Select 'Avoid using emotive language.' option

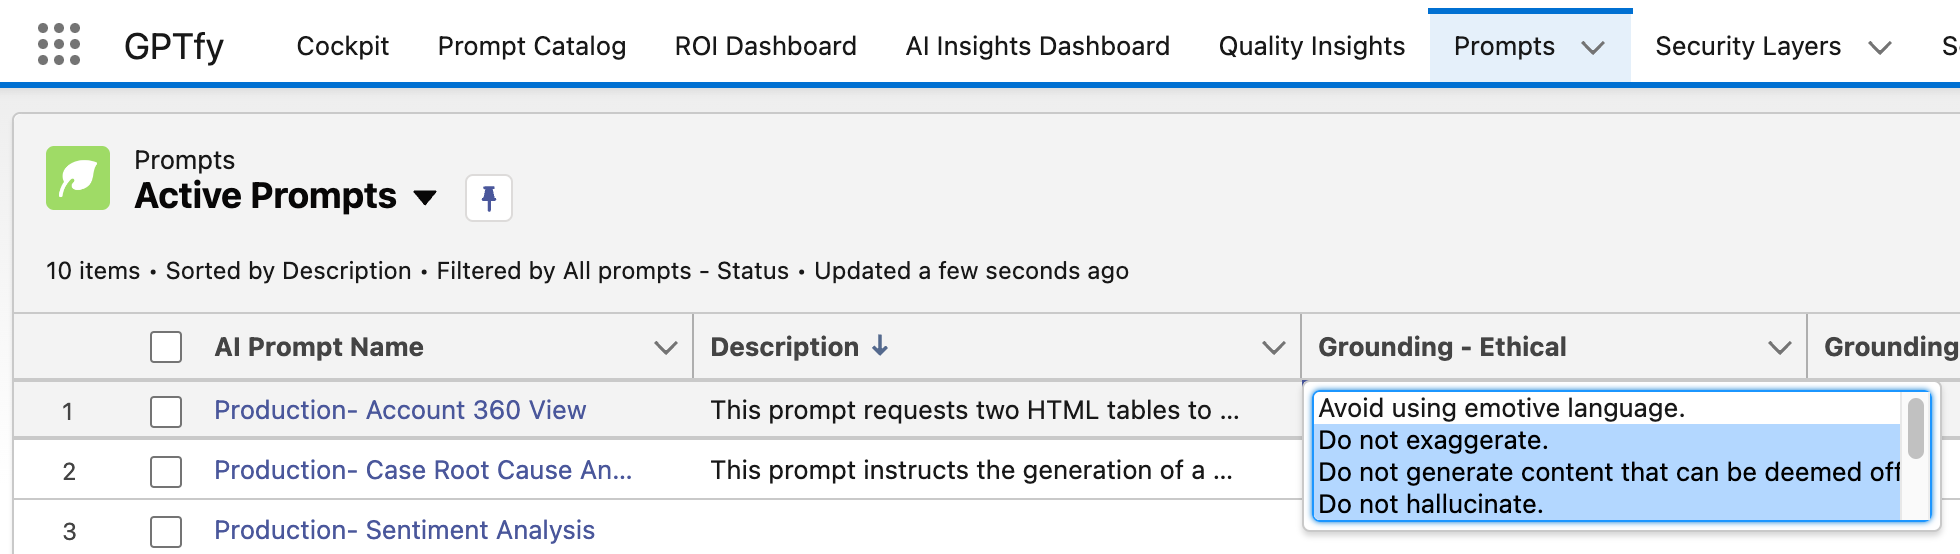1501,408
